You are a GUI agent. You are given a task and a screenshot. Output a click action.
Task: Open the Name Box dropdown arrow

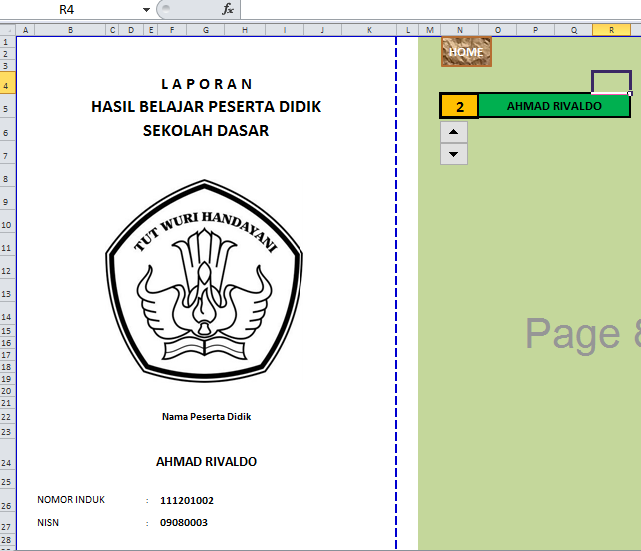[x=146, y=9]
